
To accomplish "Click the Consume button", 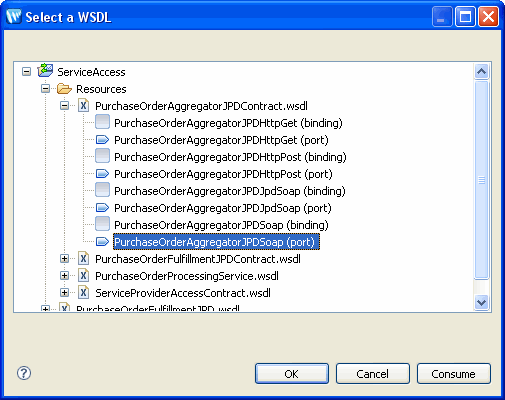I will (454, 374).
